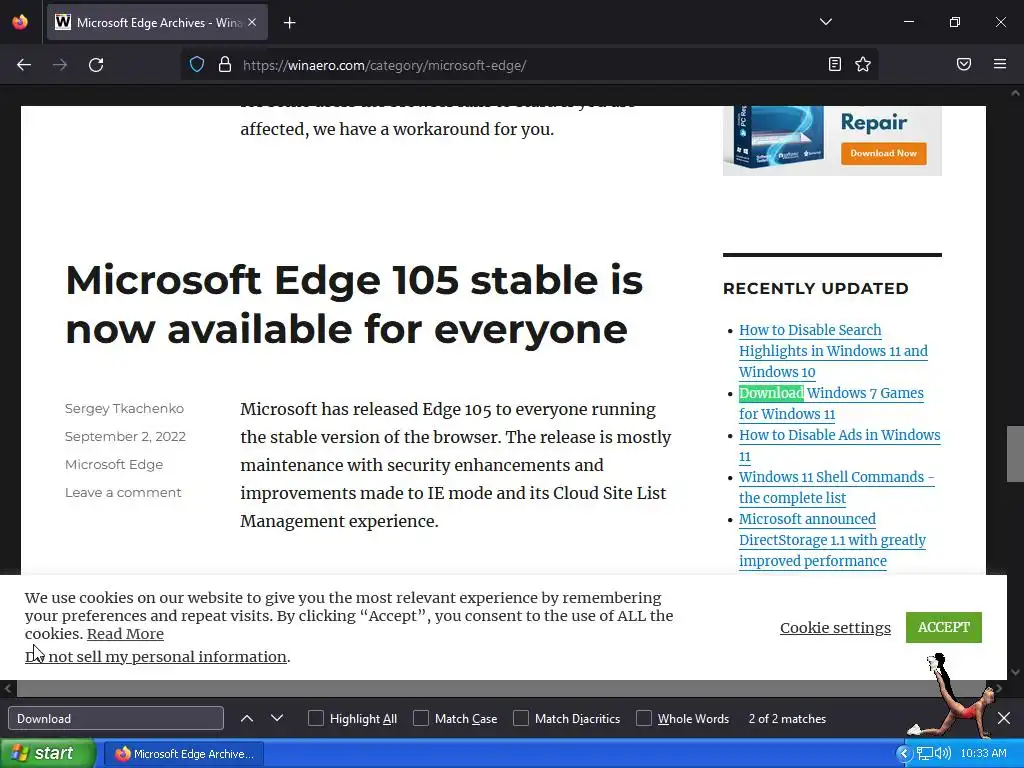Toggle reader view icon
1024x768 pixels.
coord(835,64)
